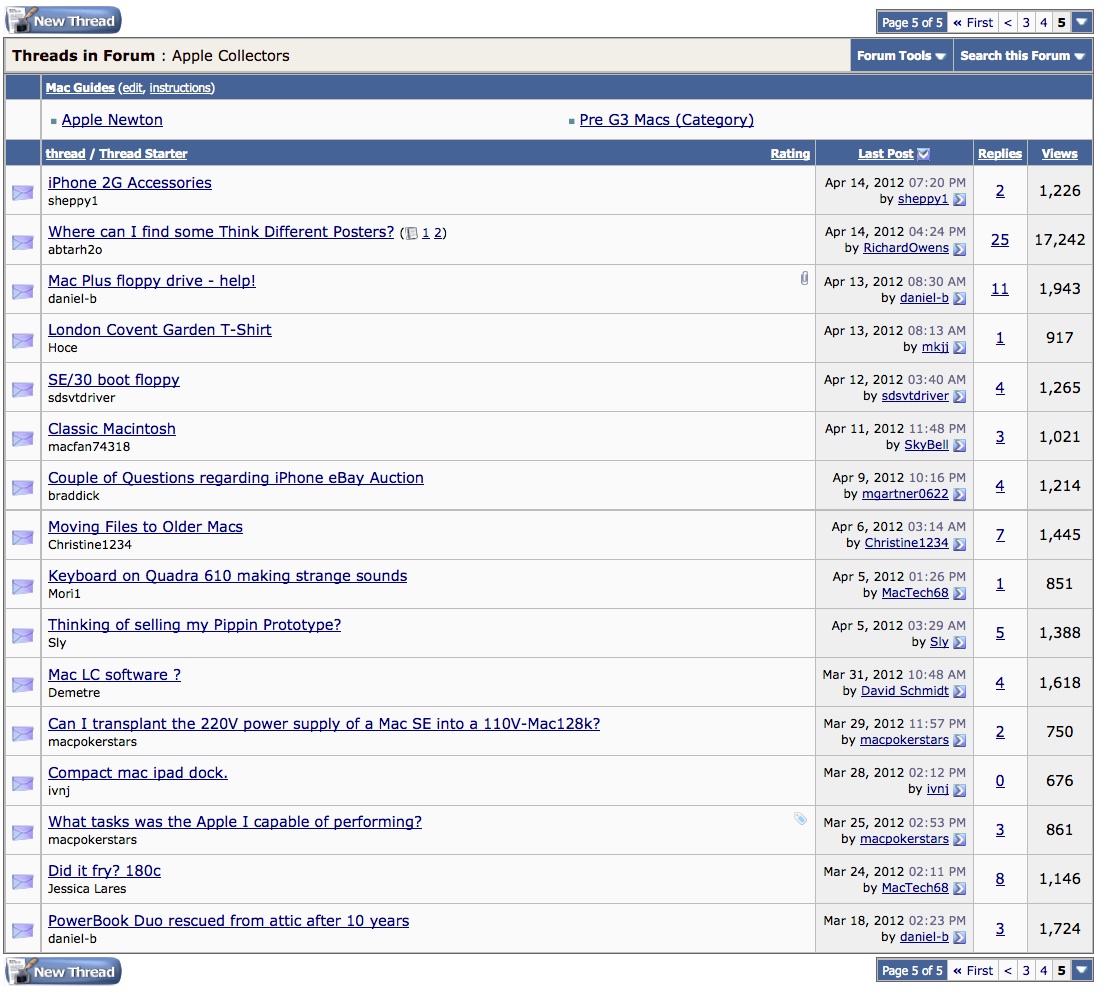The height and width of the screenshot is (1000, 1103).
Task: Click the multipage icon on Think Different Posters thread
Action: pyautogui.click(x=411, y=231)
